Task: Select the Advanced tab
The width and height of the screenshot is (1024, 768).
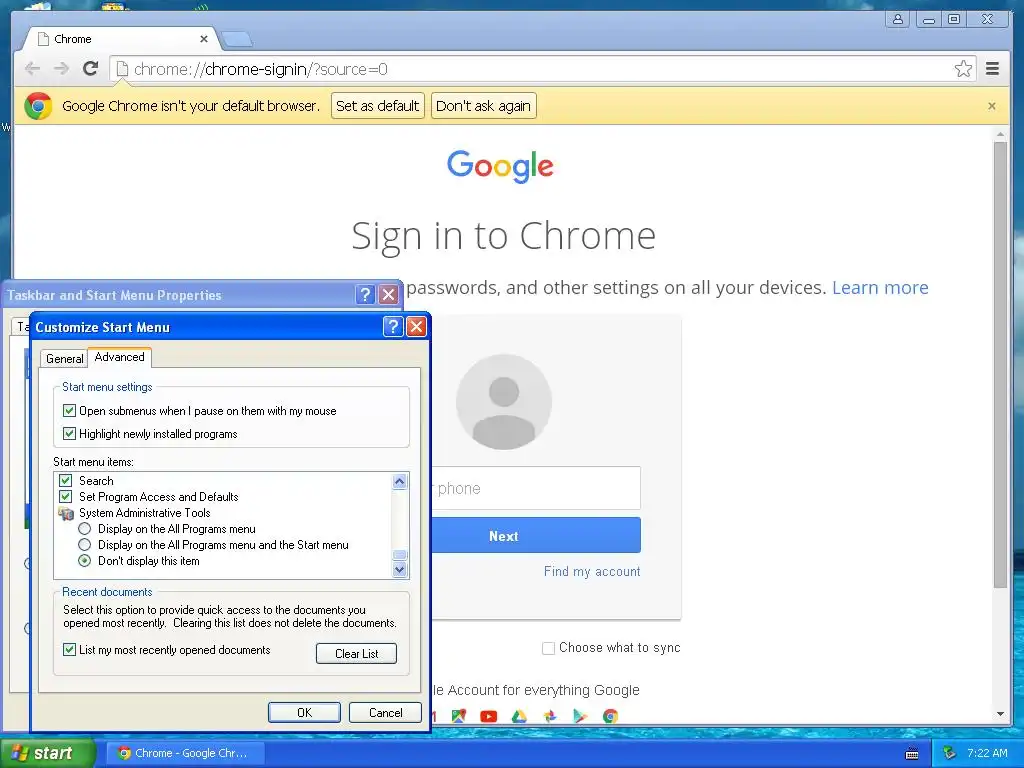Action: [120, 357]
